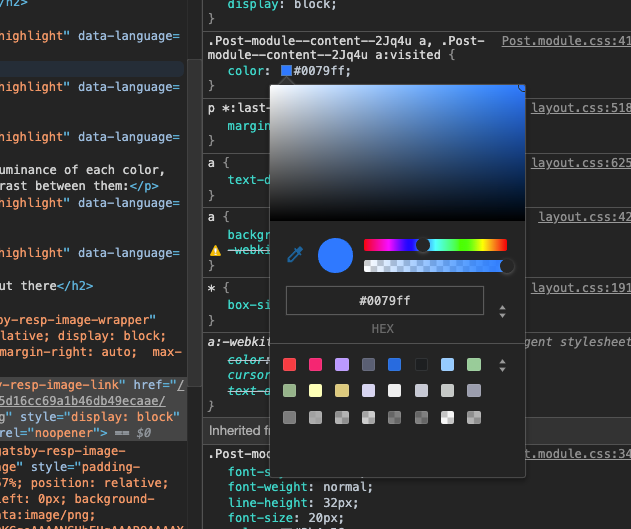
Task: Pick the light sky blue palette swatch
Action: (x=447, y=364)
